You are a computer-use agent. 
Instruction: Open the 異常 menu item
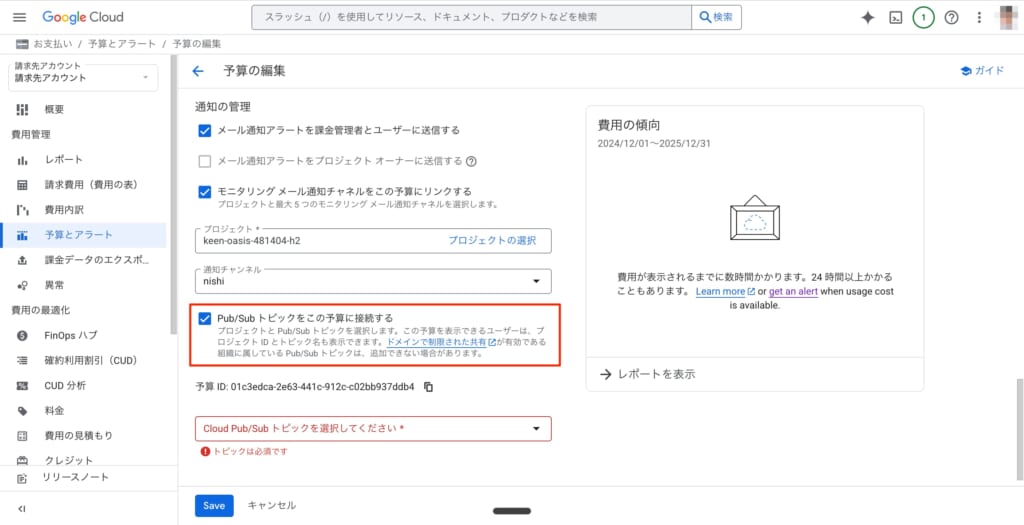(83, 285)
